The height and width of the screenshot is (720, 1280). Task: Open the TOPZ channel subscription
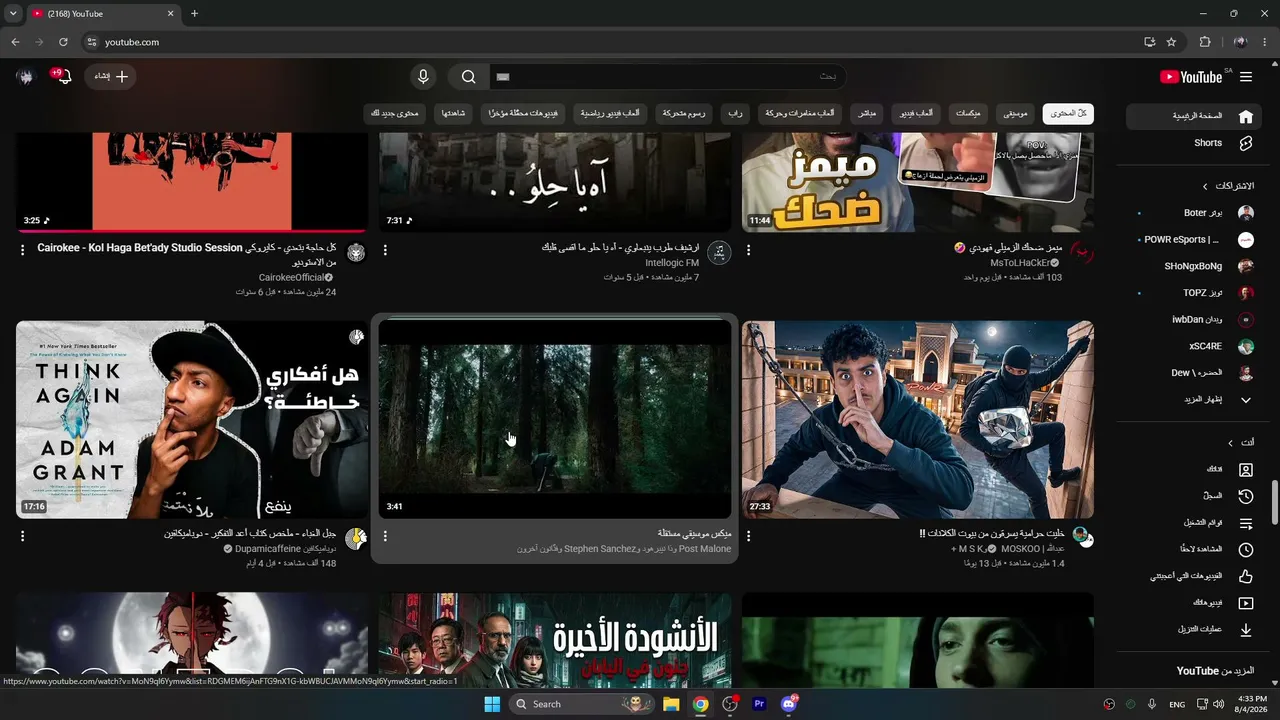tap(1196, 293)
